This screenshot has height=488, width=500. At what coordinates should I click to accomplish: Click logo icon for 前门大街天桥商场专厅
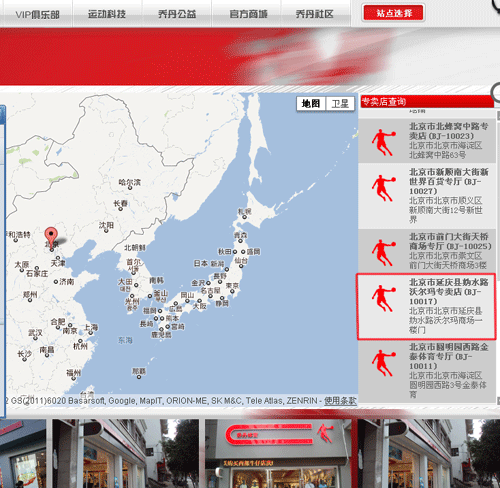click(x=383, y=252)
